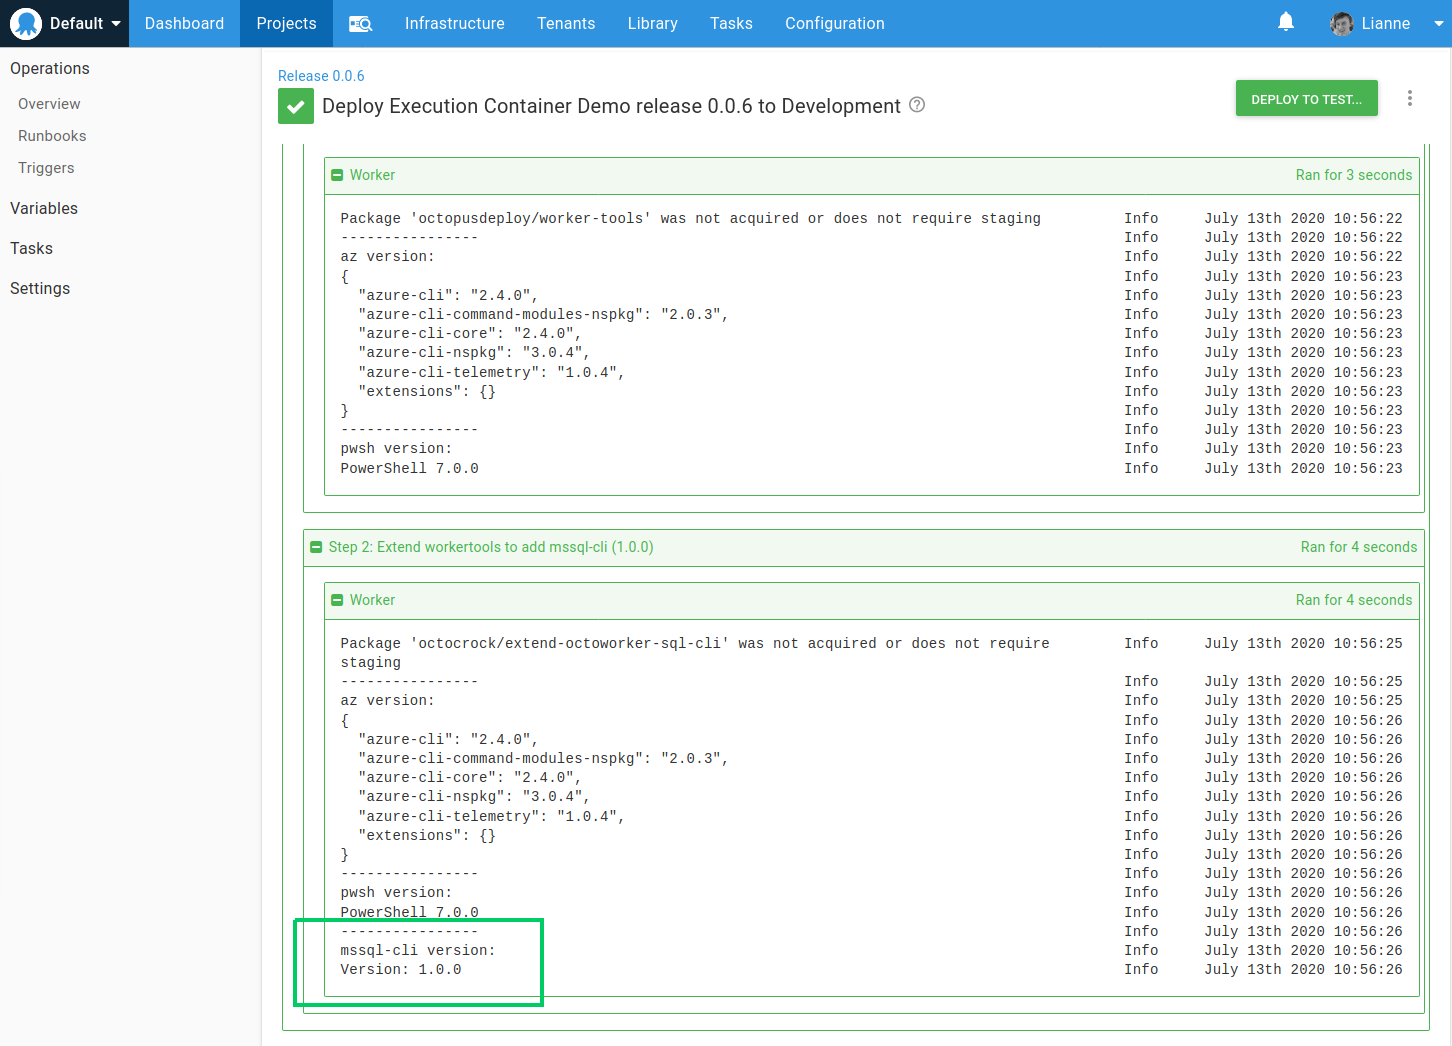1452x1046 pixels.
Task: Click the green success checkmark icon
Action: tap(296, 106)
